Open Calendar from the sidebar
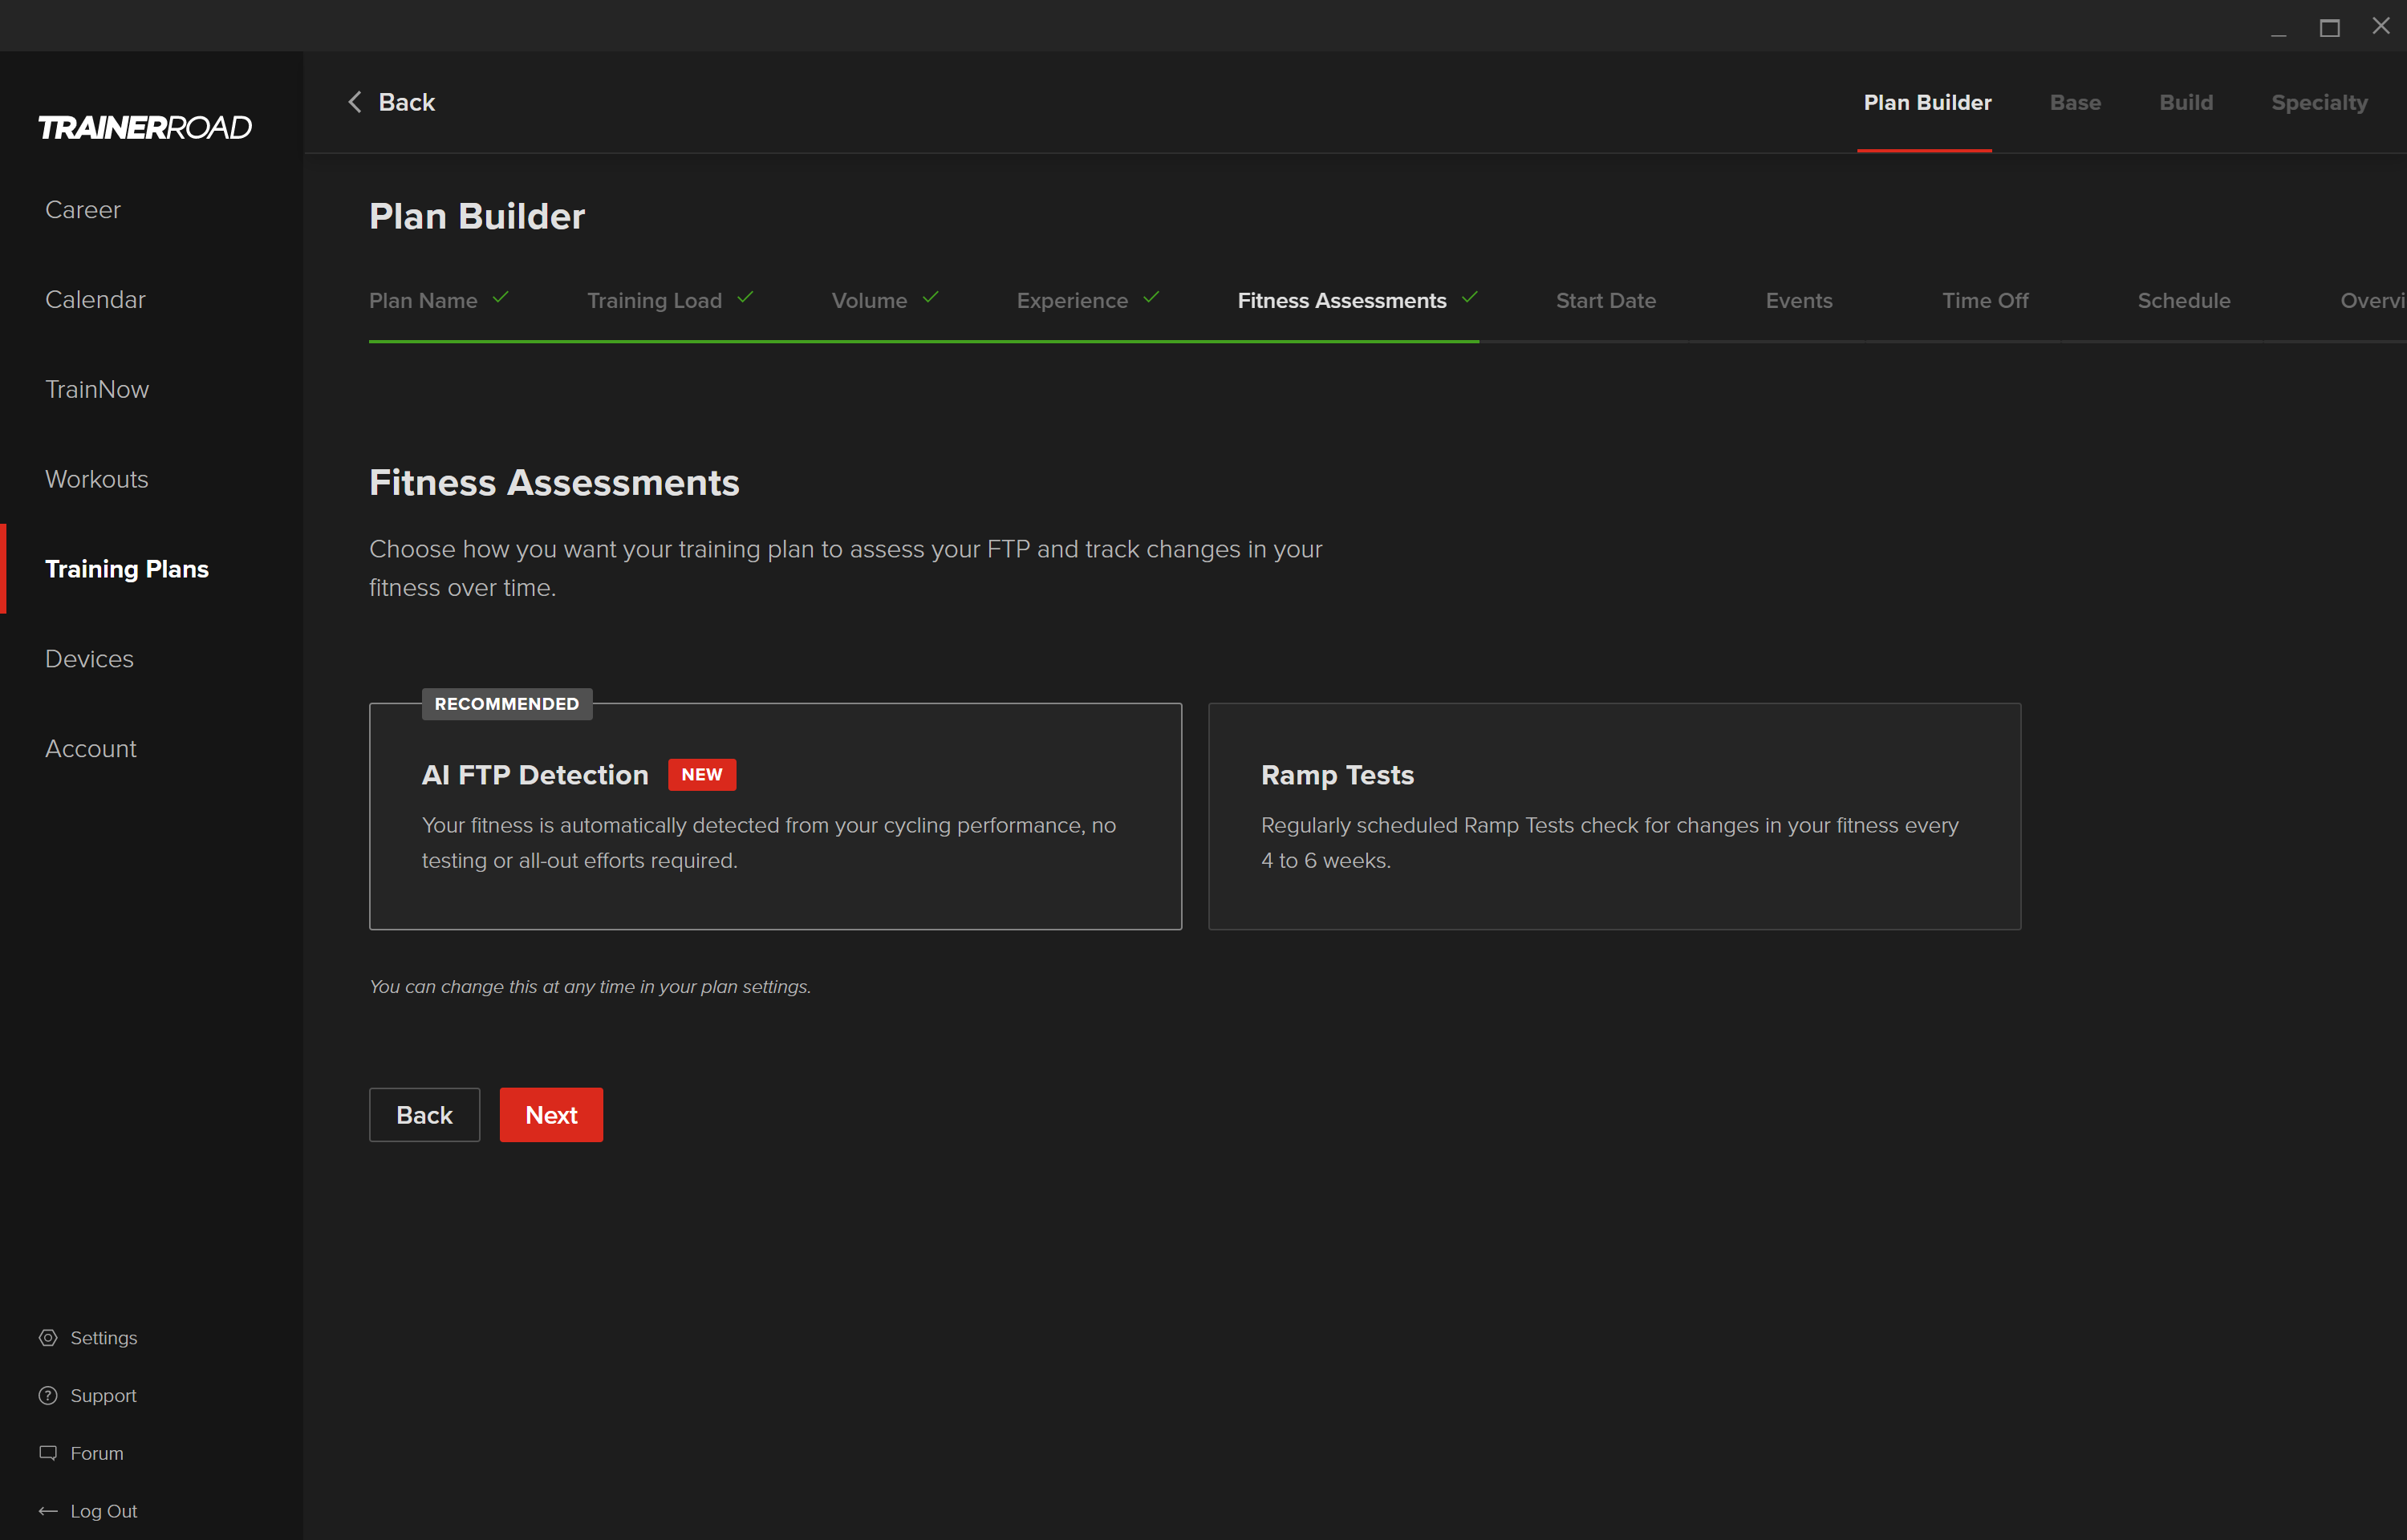The image size is (2407, 1540). [x=95, y=299]
